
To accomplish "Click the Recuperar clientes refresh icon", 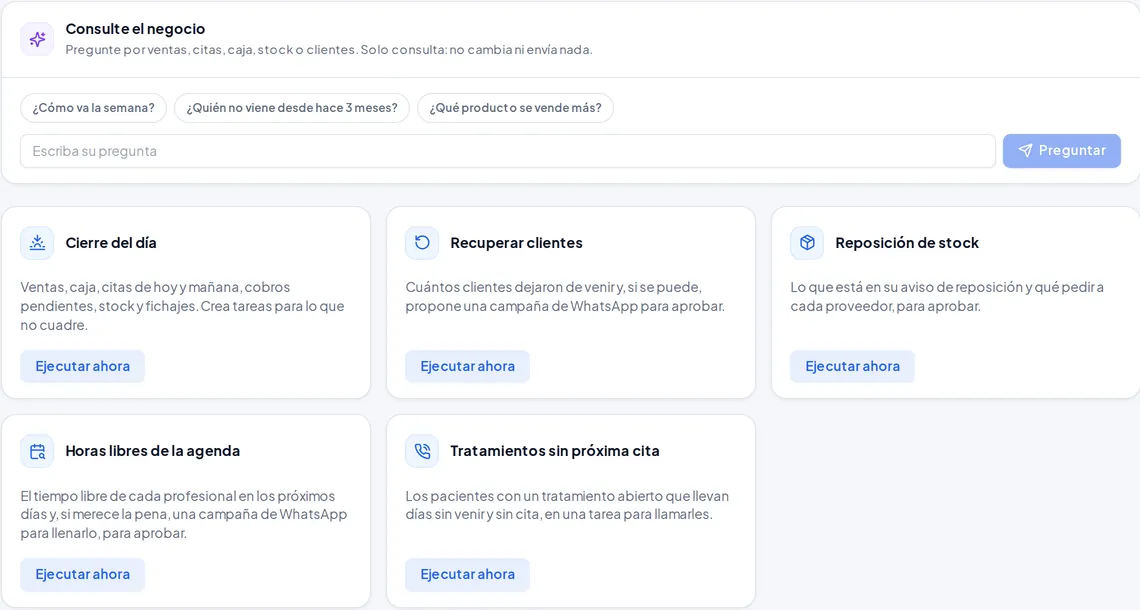I will pos(422,243).
